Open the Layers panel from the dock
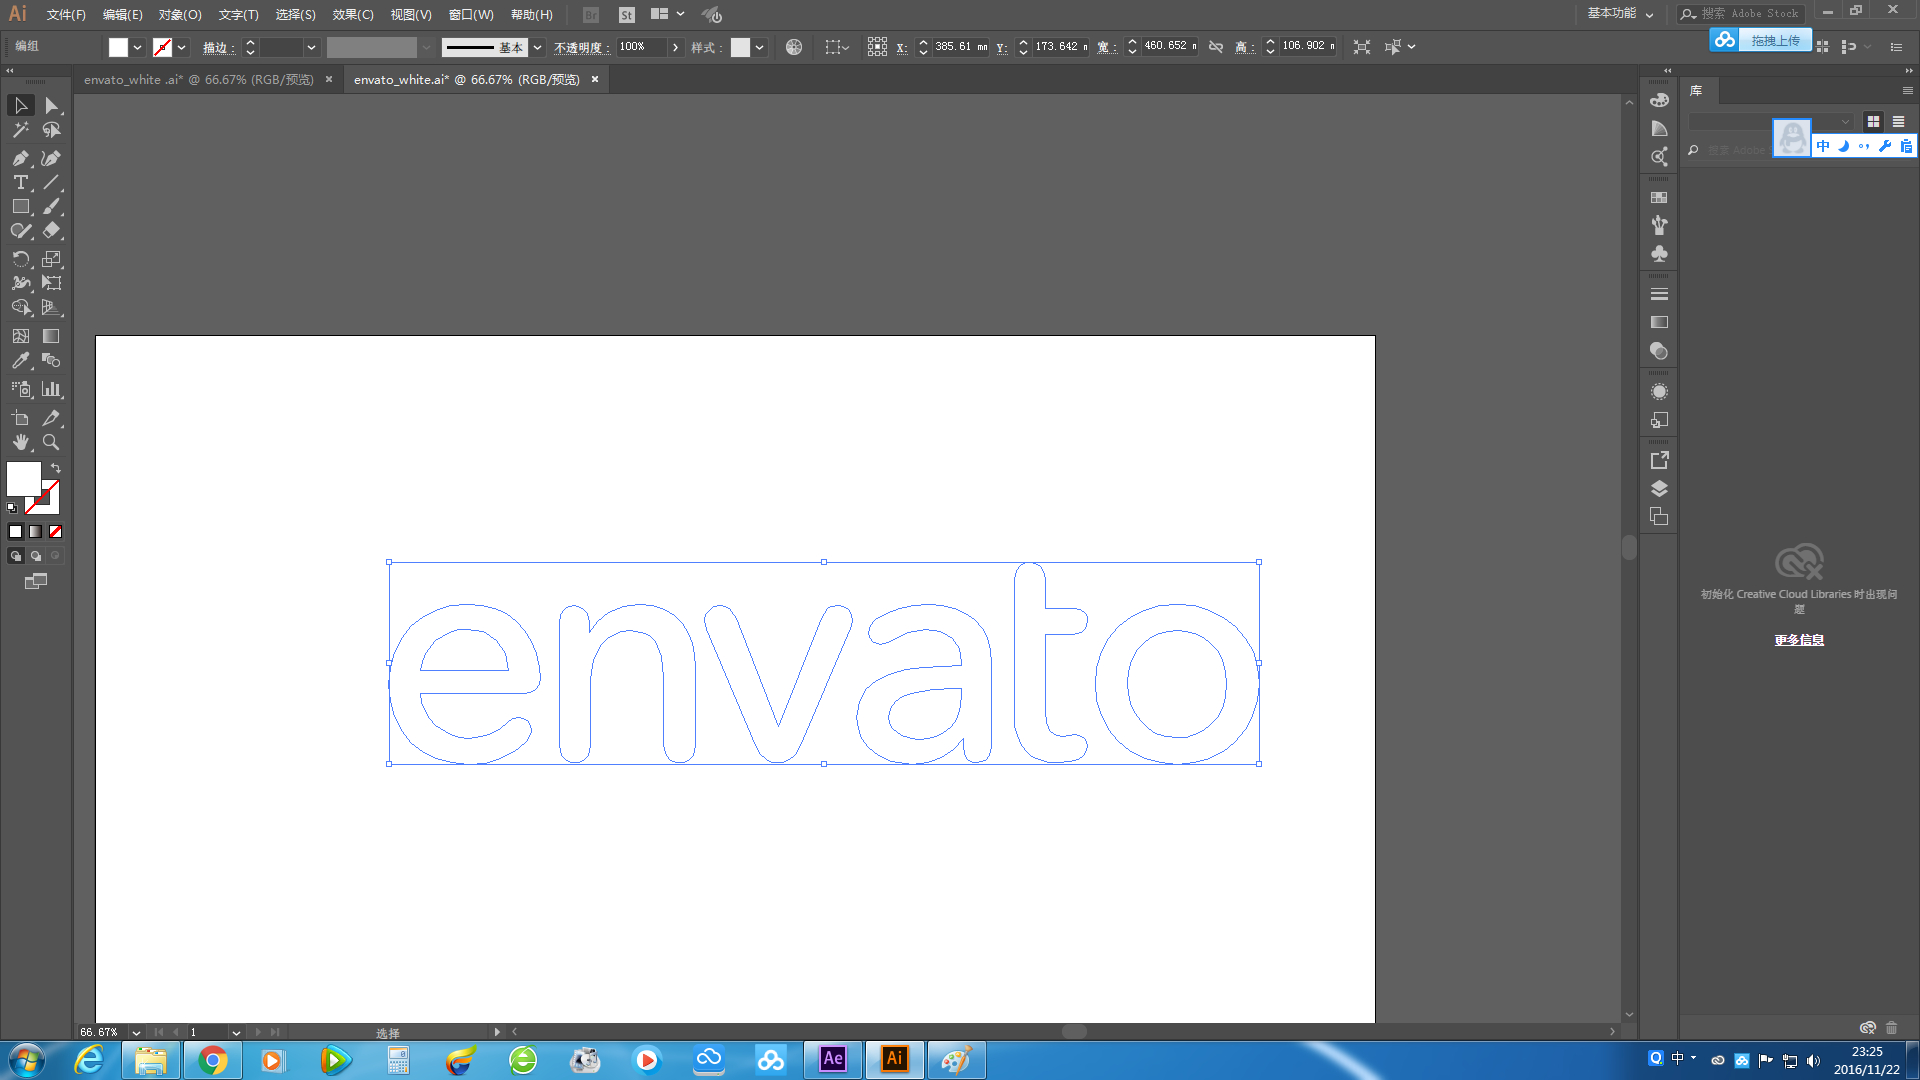 click(1659, 489)
